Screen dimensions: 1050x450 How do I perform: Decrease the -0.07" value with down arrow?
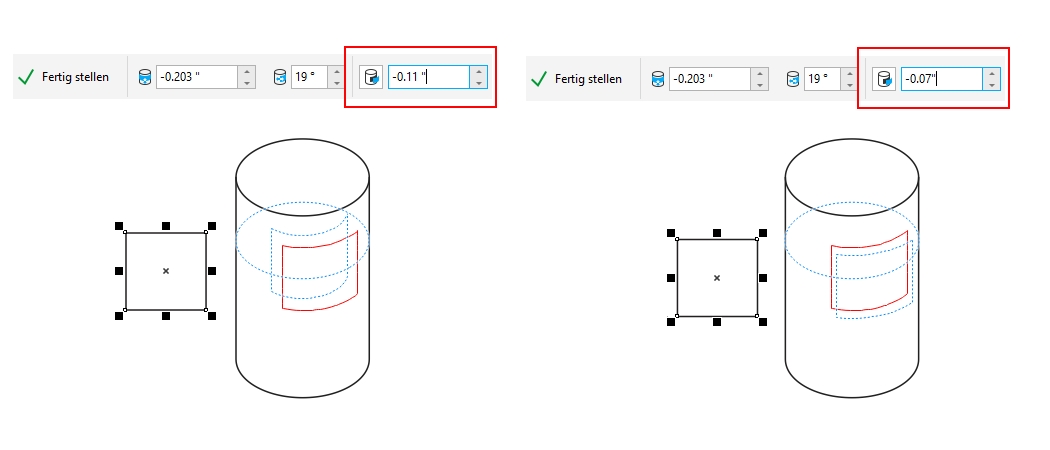(x=992, y=85)
